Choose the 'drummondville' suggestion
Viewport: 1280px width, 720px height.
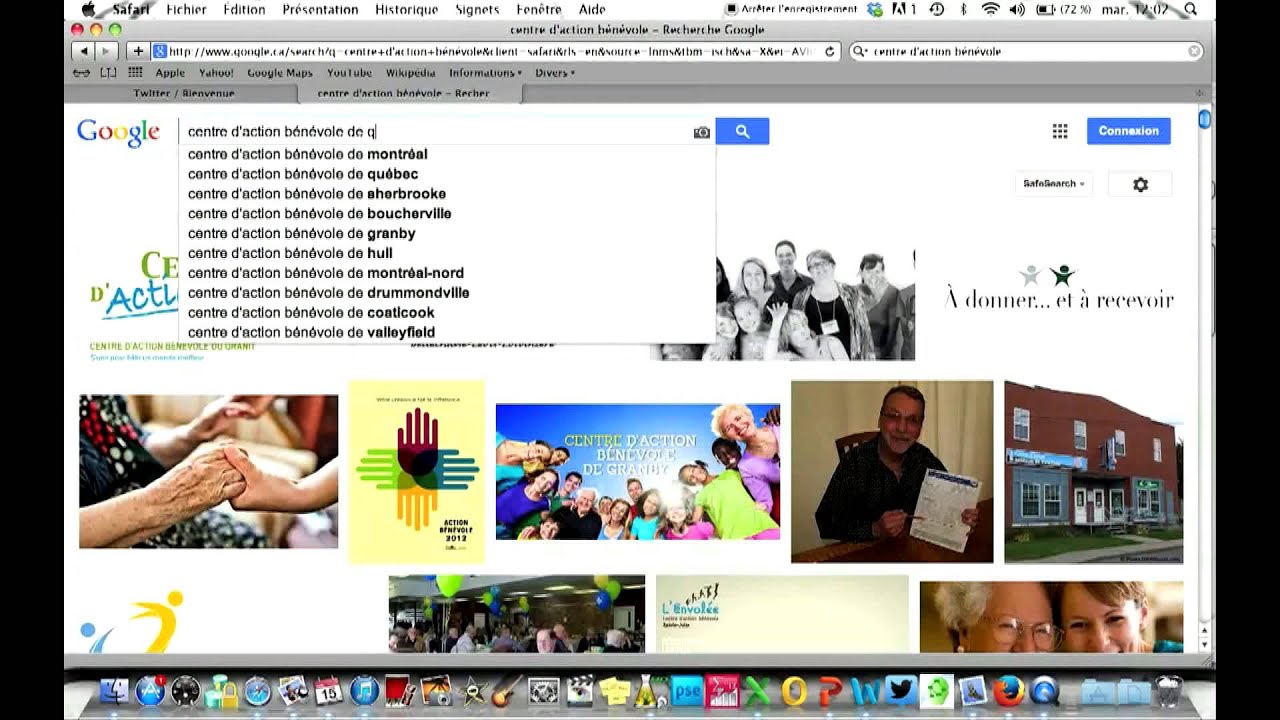tap(448, 293)
